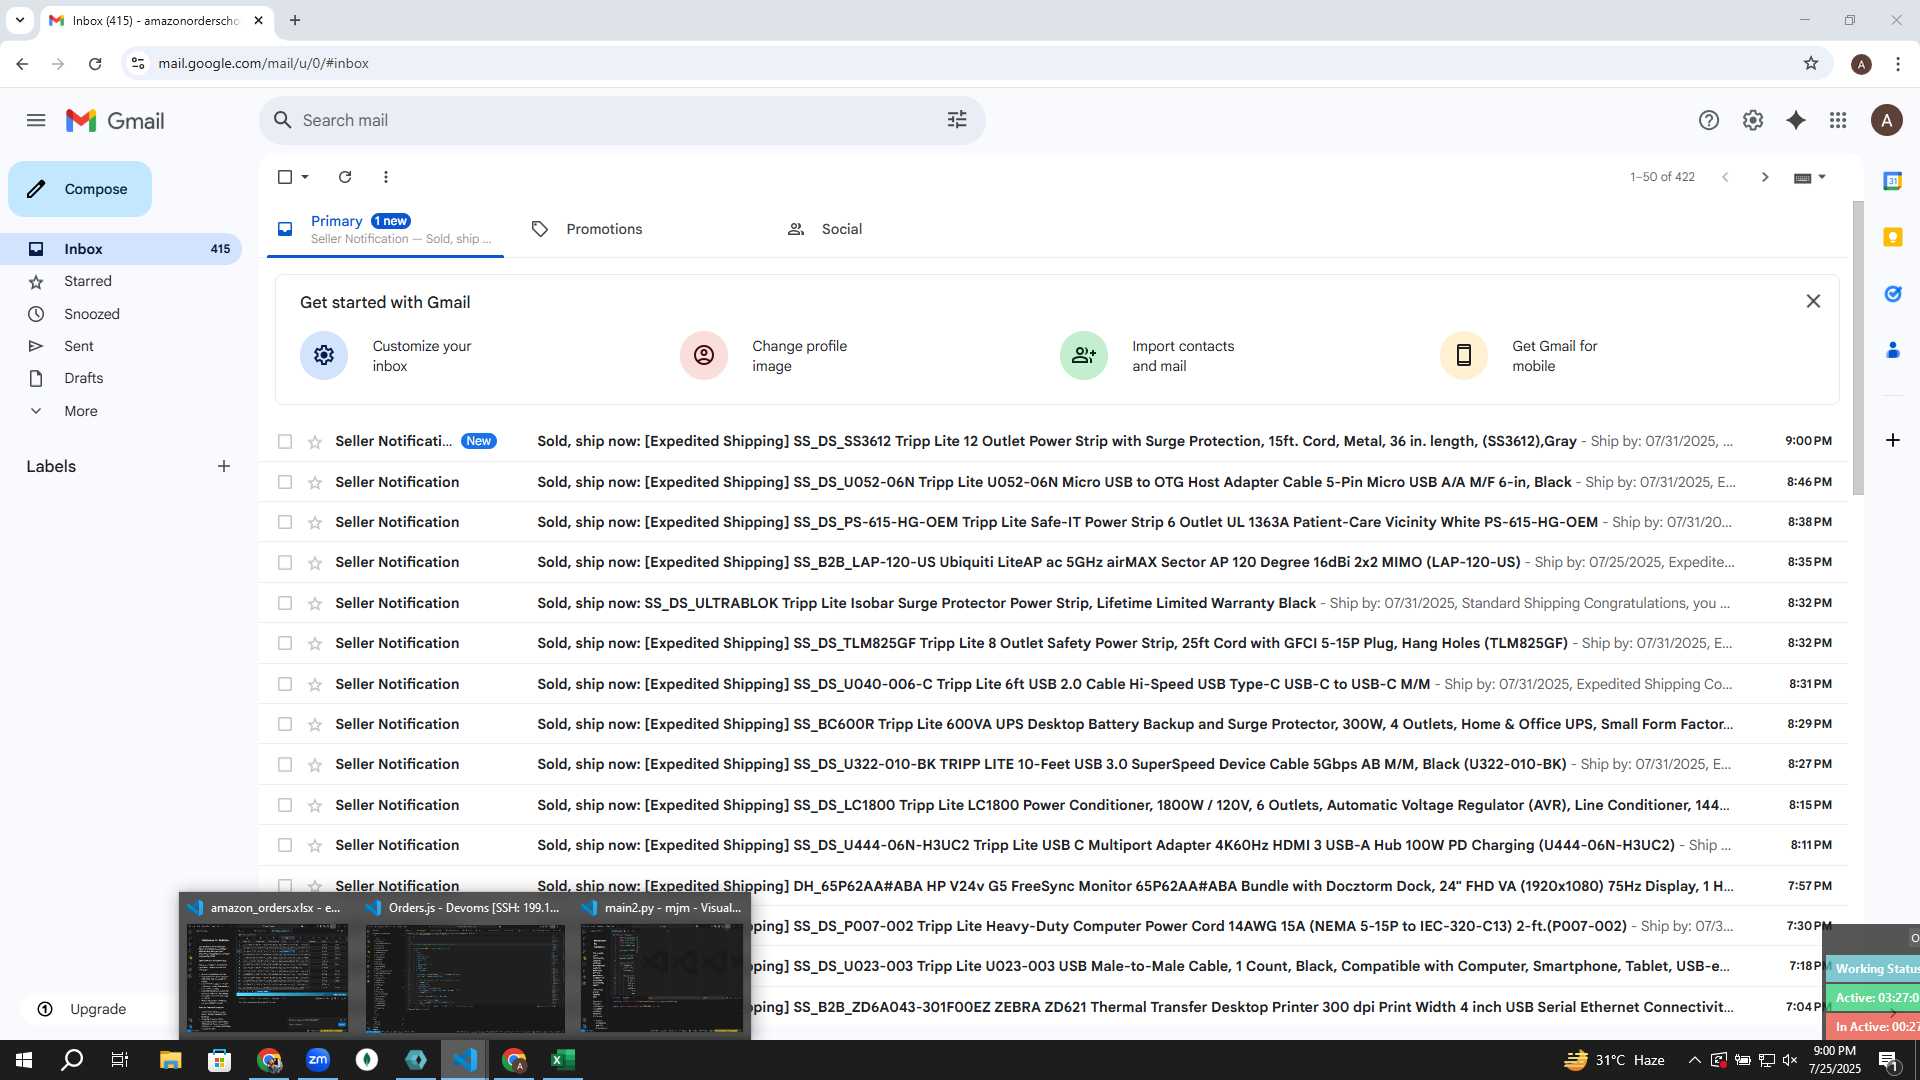Select the amazon_orders.xlsx VS Code thumbnail
Screen dimensions: 1920x1080
click(x=267, y=968)
